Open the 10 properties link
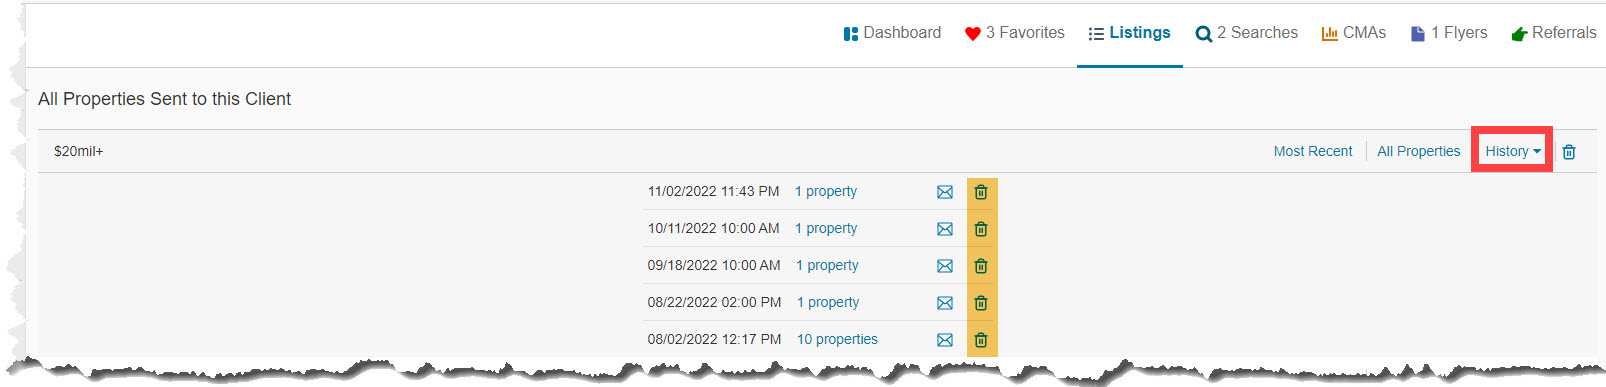The image size is (1606, 387). point(837,339)
